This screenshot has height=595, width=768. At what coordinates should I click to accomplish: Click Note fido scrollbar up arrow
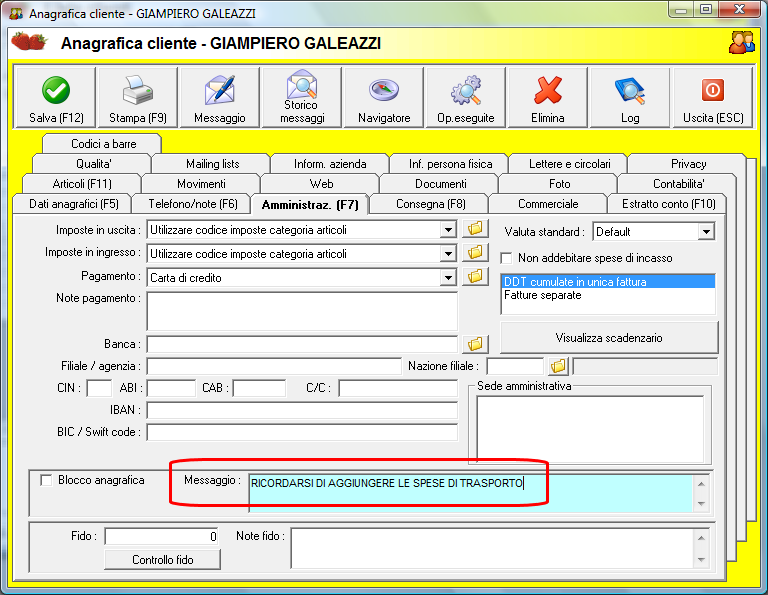(x=701, y=538)
